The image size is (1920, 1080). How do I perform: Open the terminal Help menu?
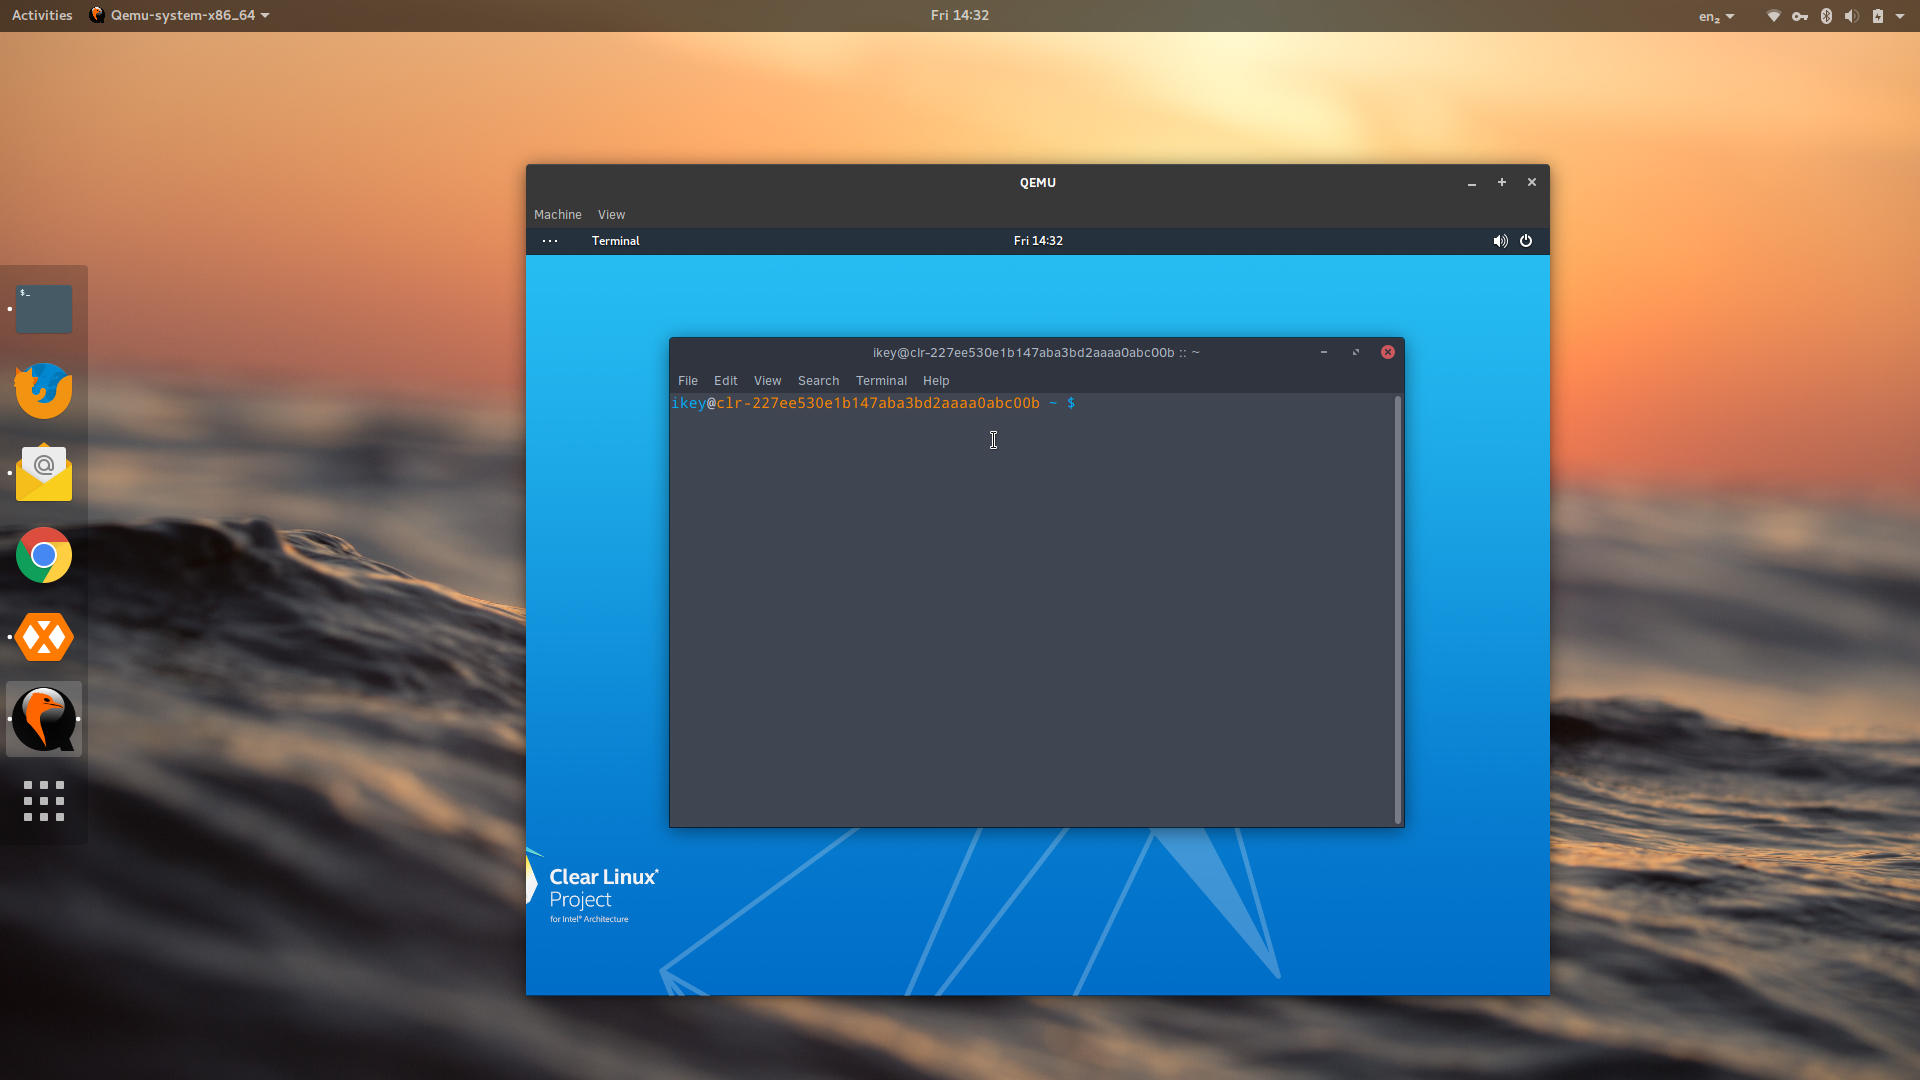pyautogui.click(x=936, y=381)
